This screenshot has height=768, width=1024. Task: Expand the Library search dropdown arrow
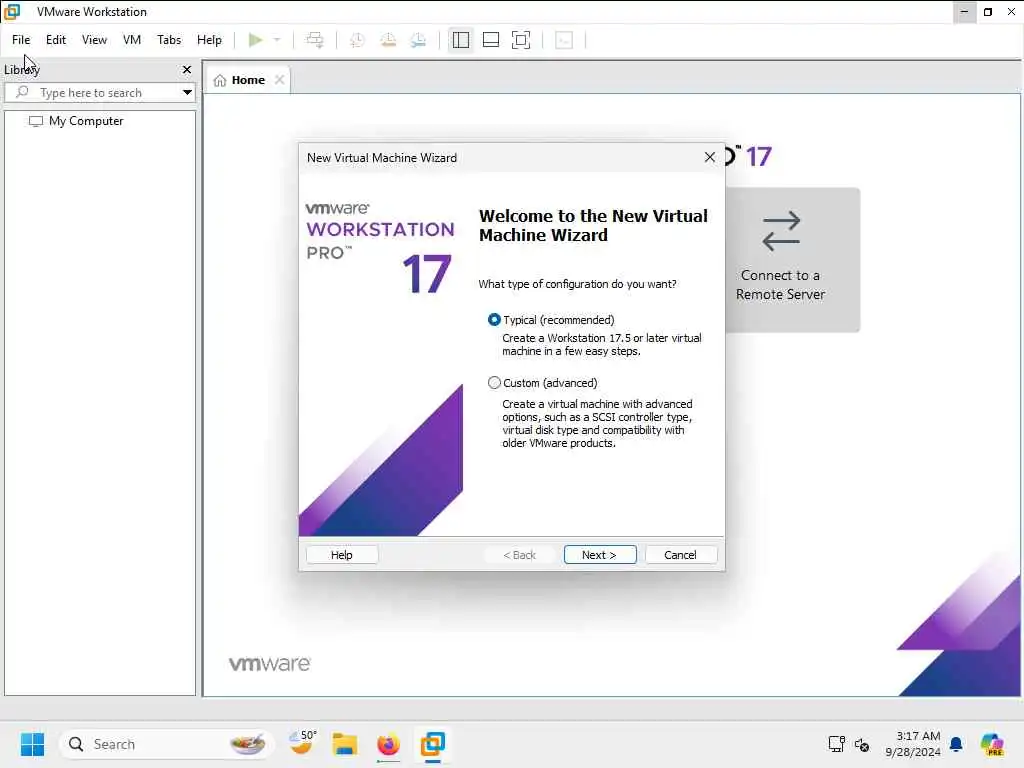click(187, 93)
